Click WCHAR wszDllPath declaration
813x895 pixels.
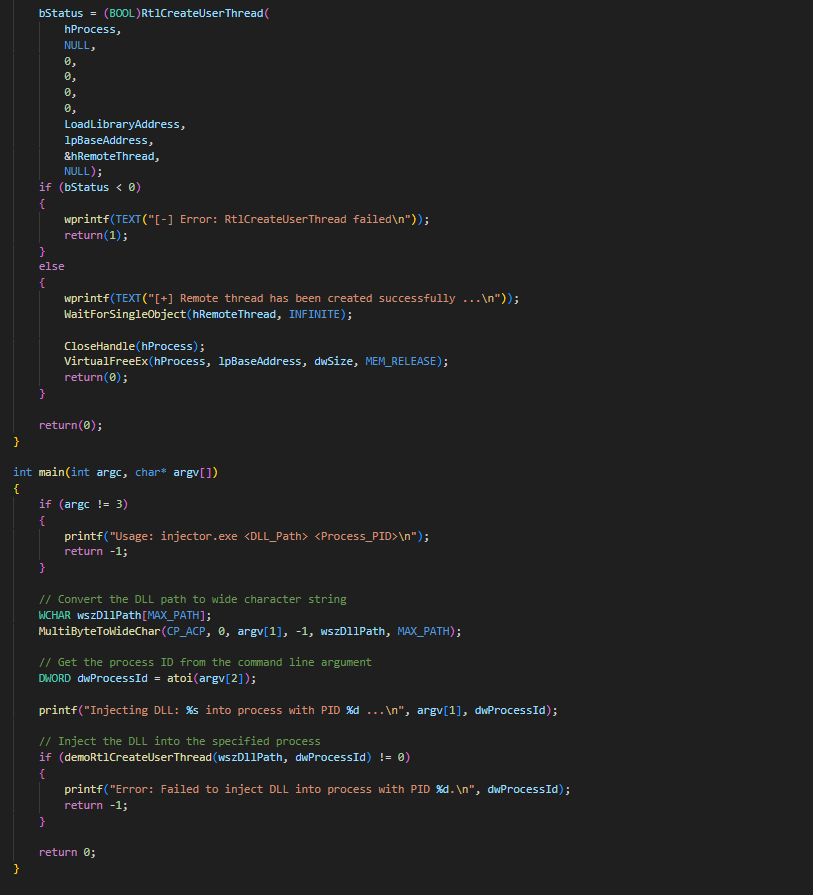pyautogui.click(x=124, y=615)
